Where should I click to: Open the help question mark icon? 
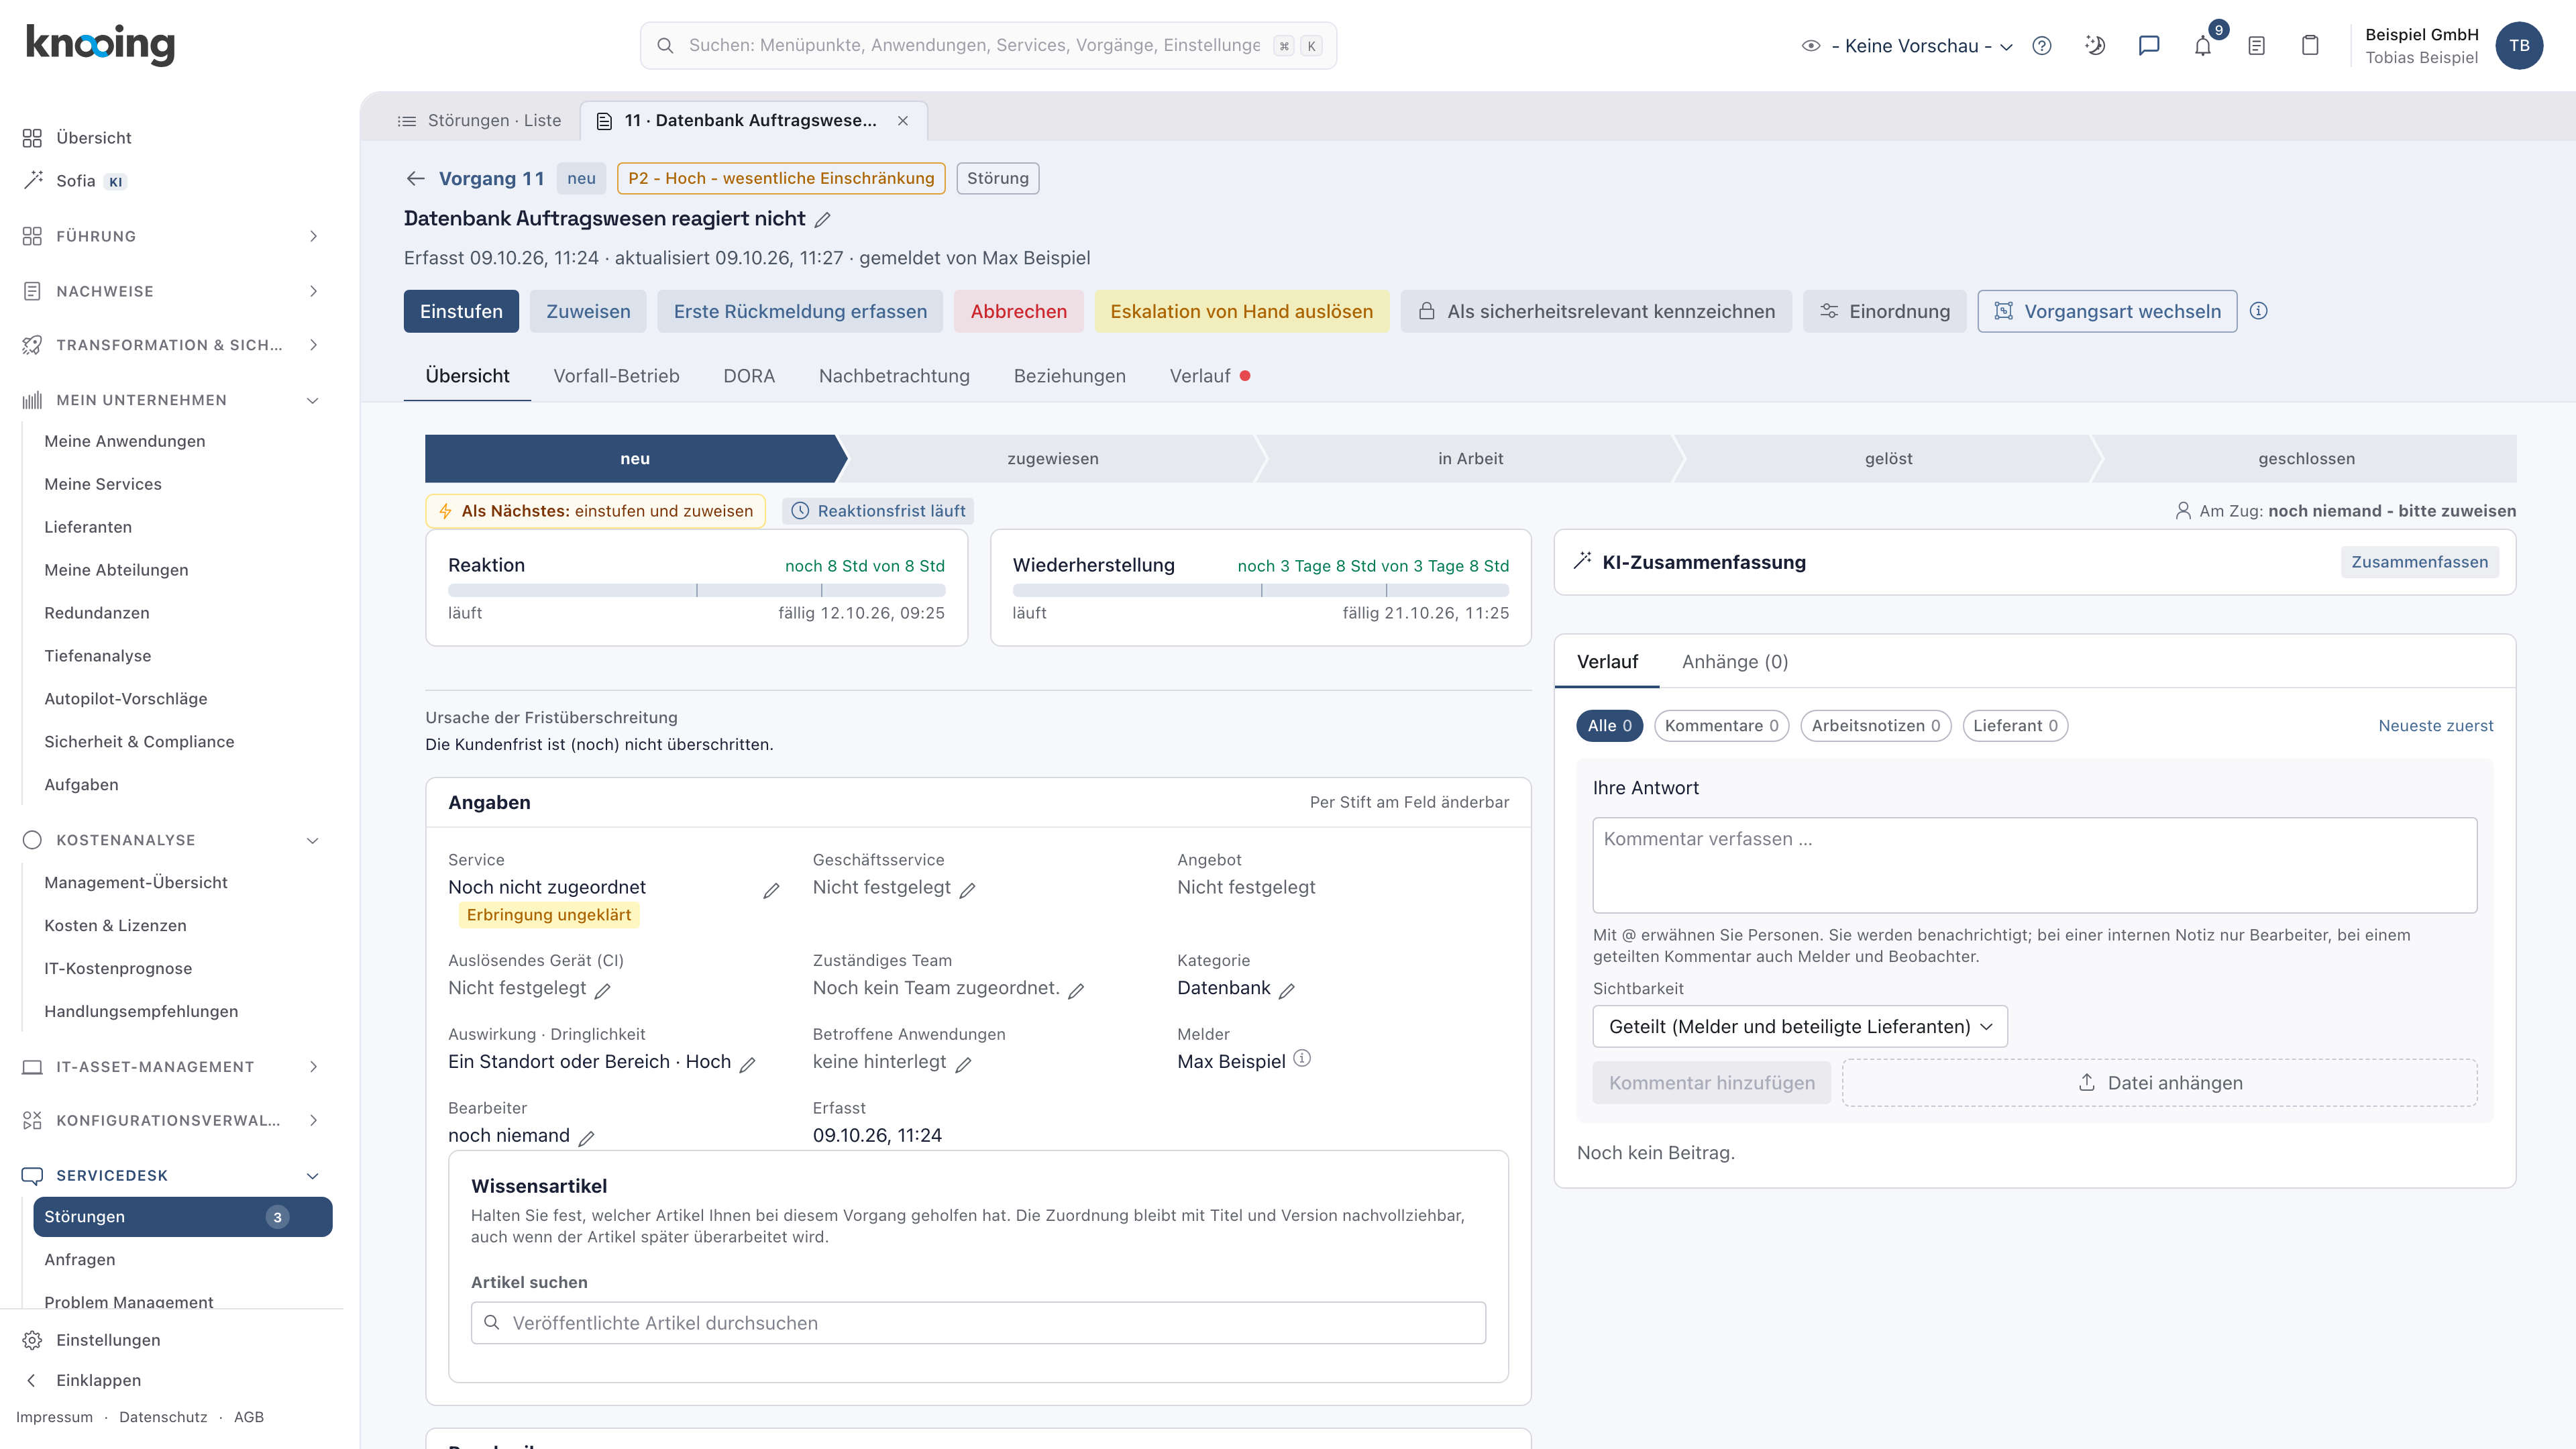click(2042, 46)
